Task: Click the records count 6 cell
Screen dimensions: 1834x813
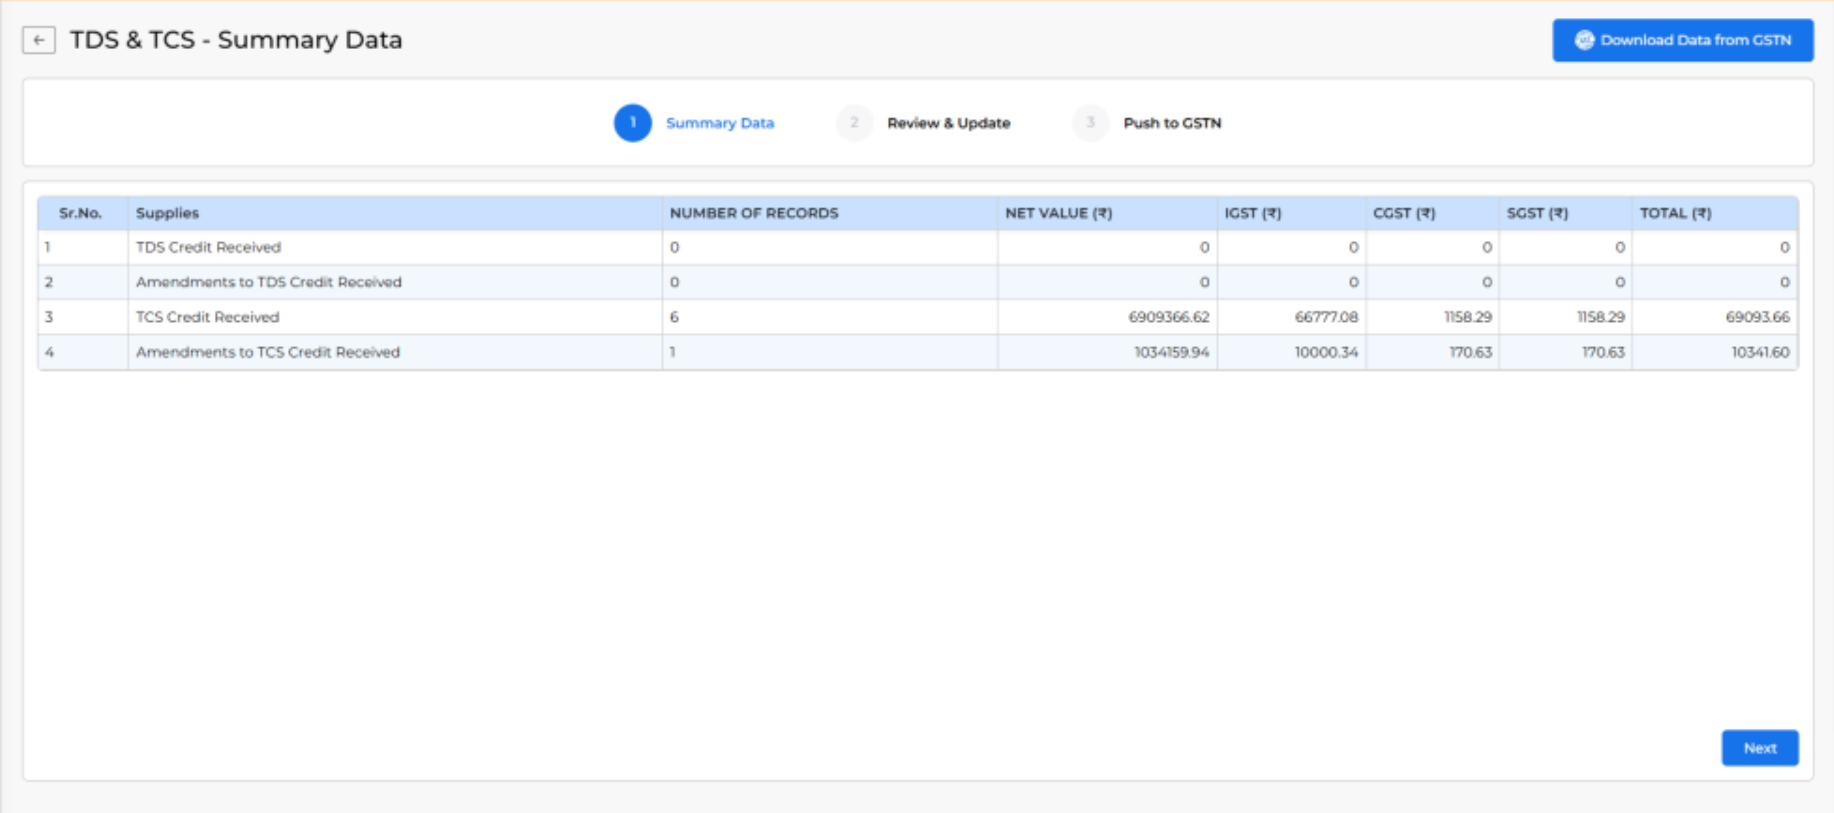Action: [830, 317]
